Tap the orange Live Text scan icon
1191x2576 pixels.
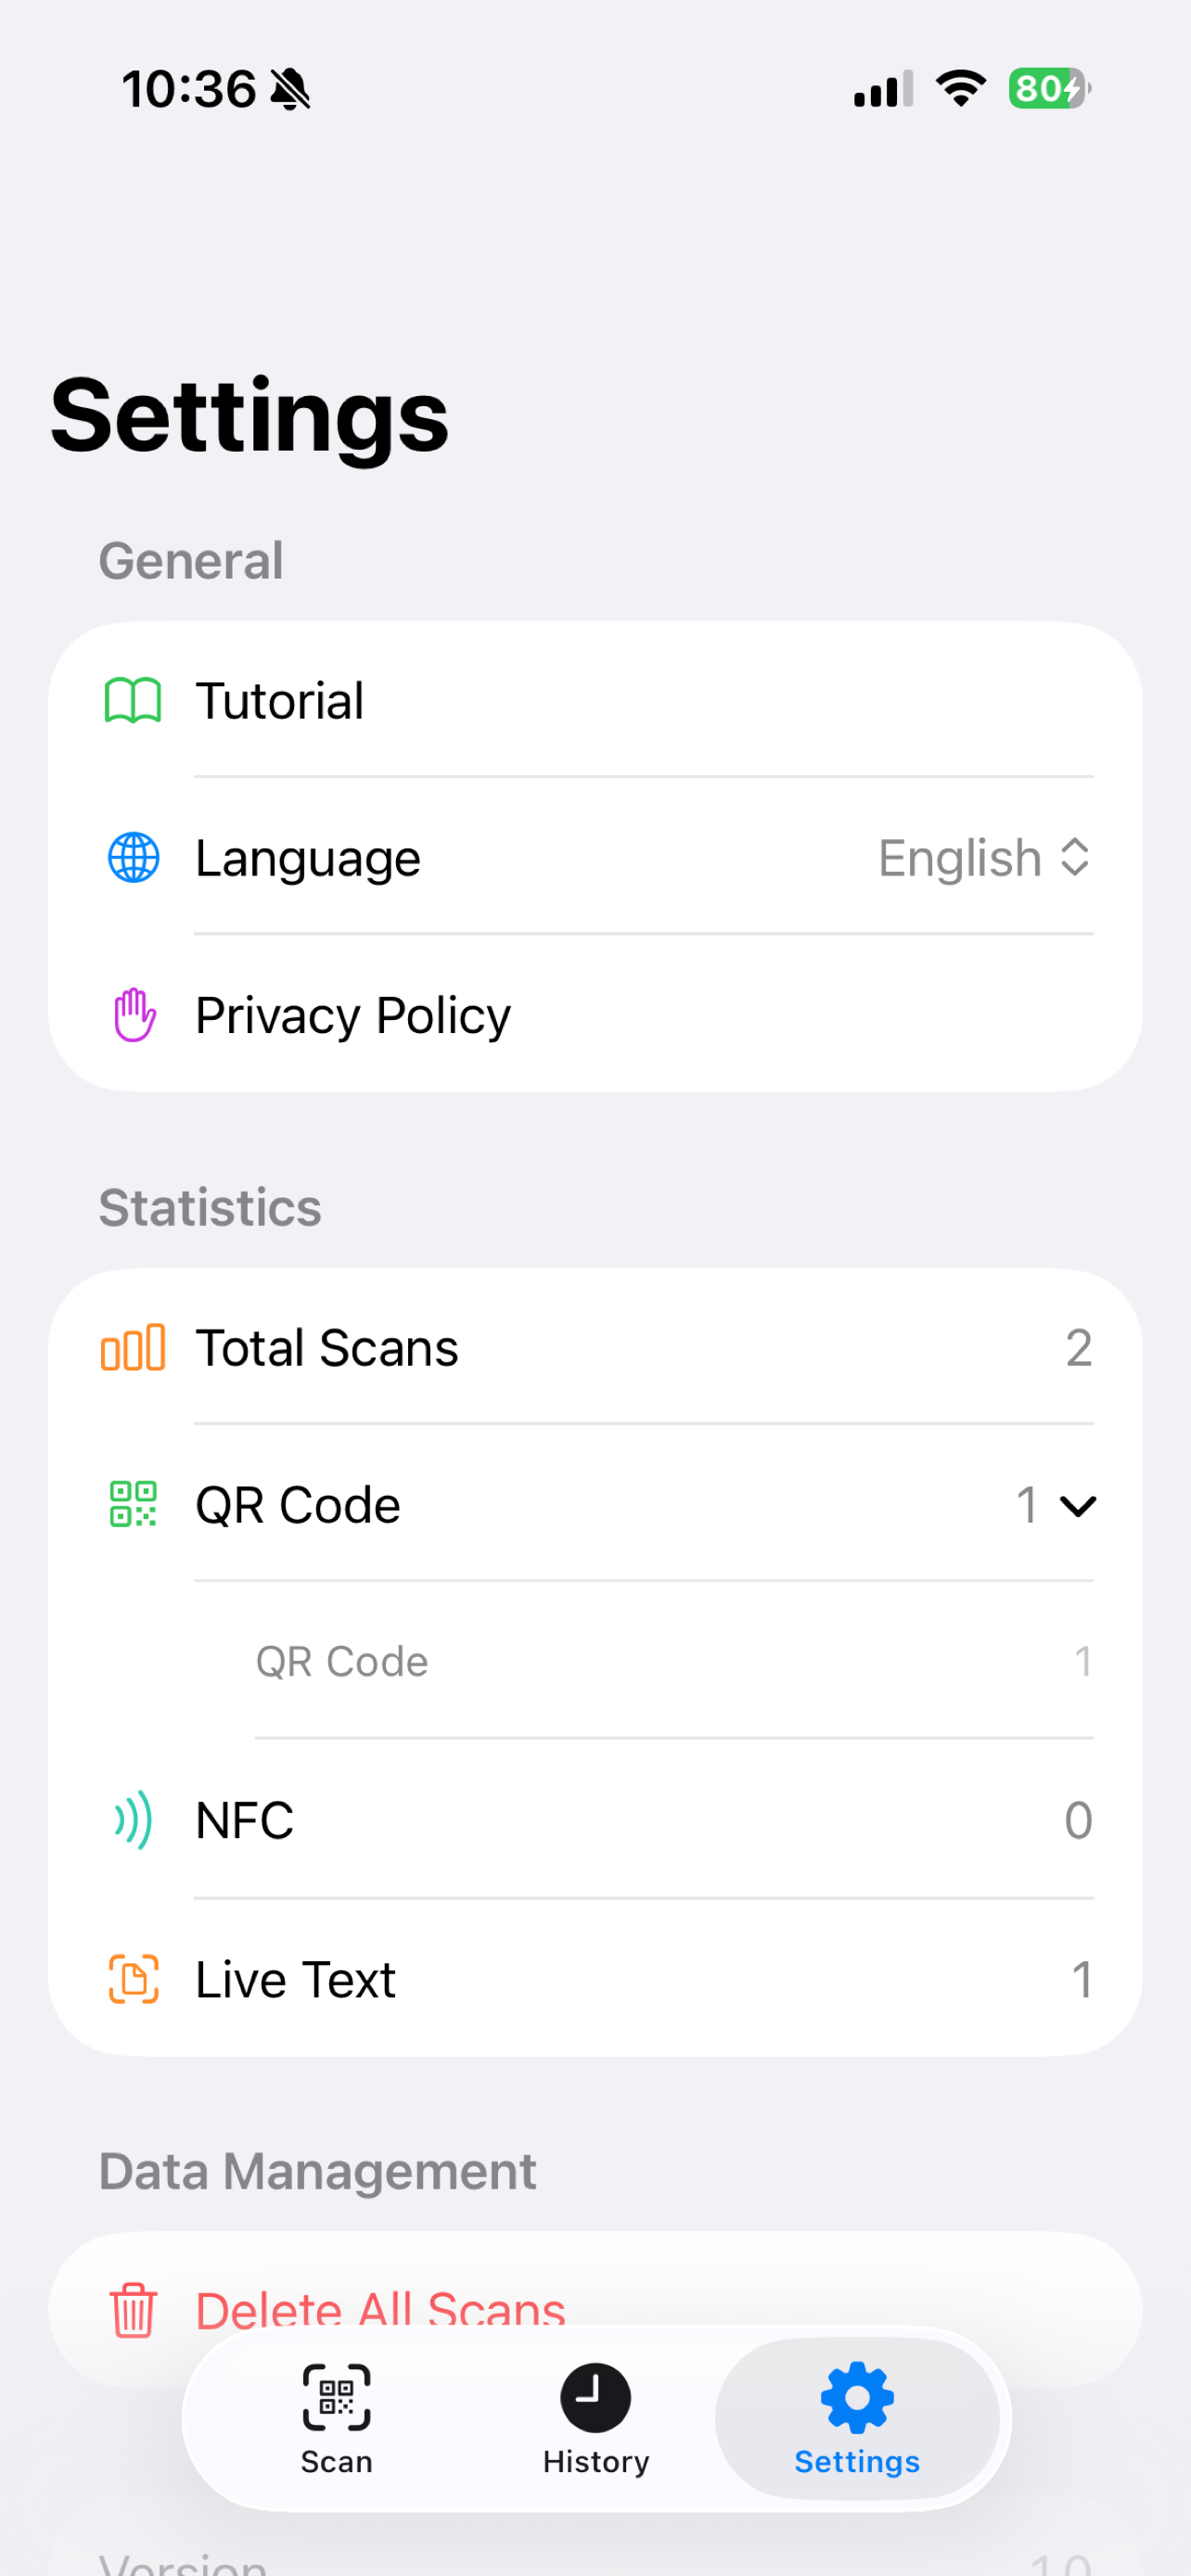point(133,1979)
